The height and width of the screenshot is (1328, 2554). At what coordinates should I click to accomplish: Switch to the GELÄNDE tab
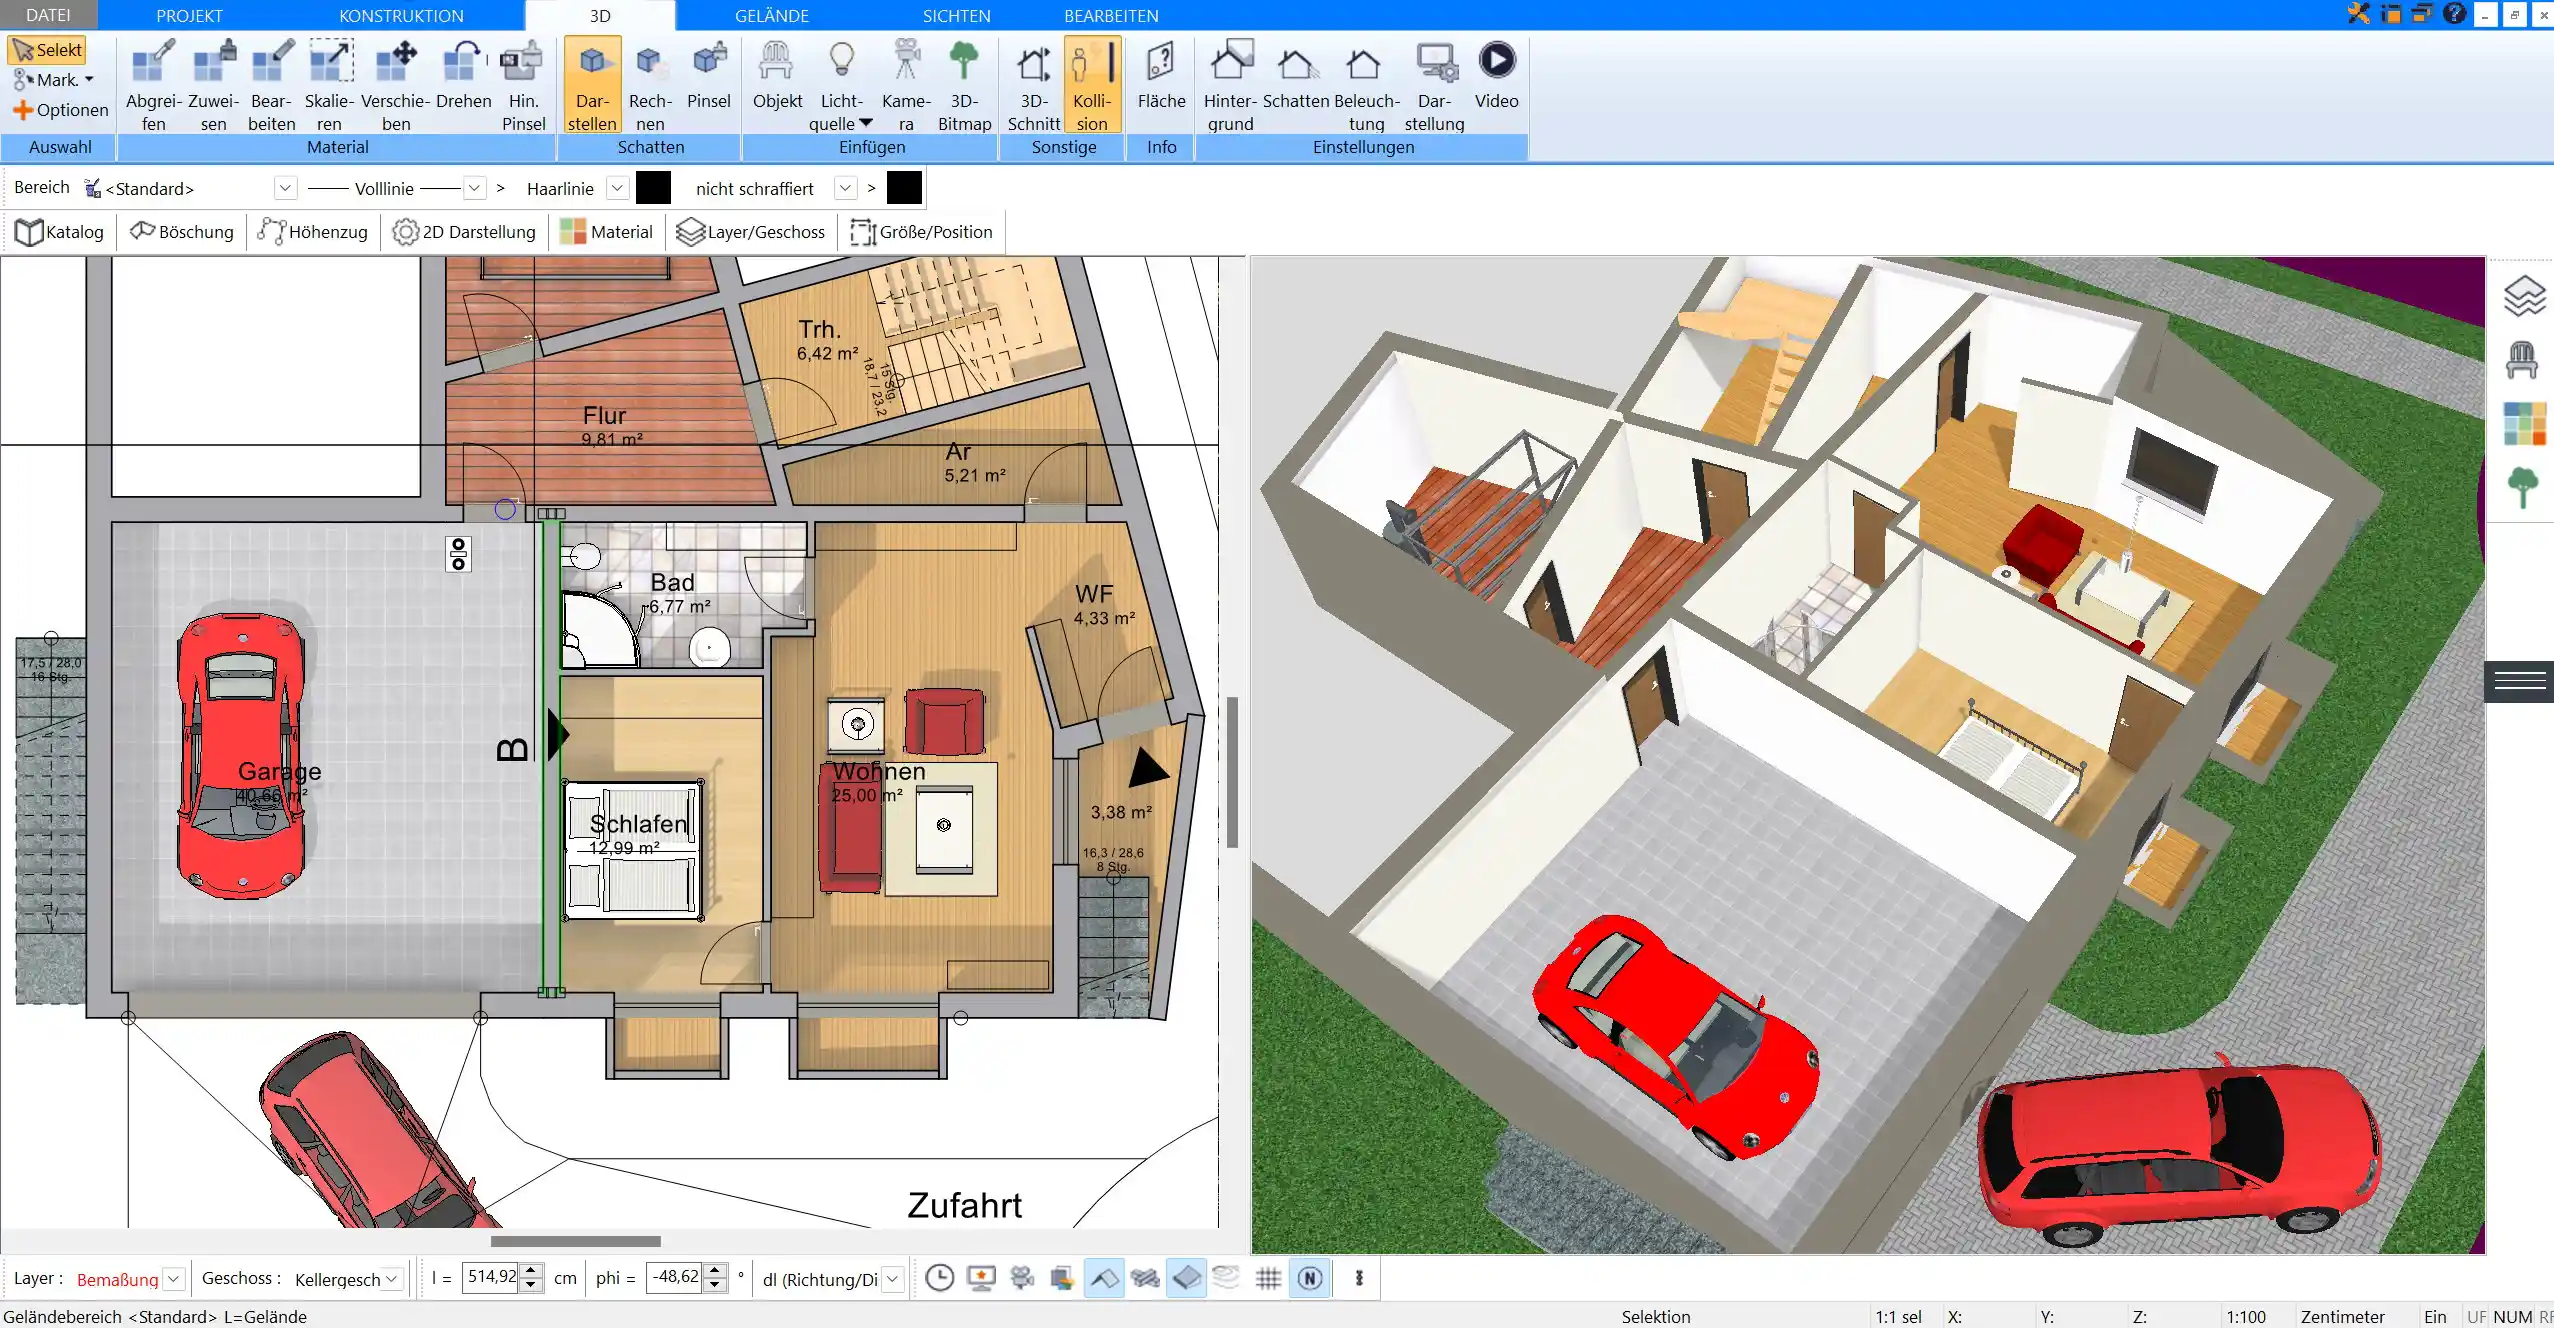[771, 16]
